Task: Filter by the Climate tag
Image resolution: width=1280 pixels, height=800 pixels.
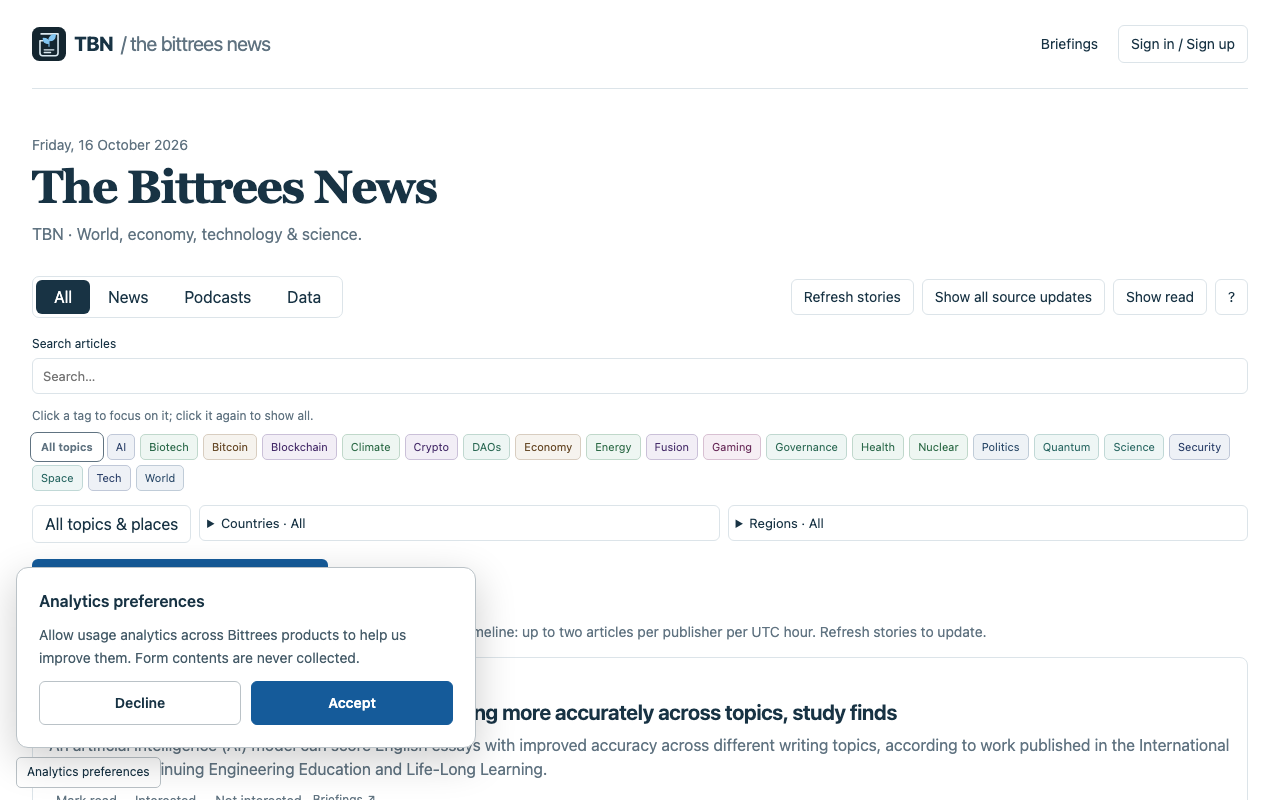Action: [x=371, y=447]
